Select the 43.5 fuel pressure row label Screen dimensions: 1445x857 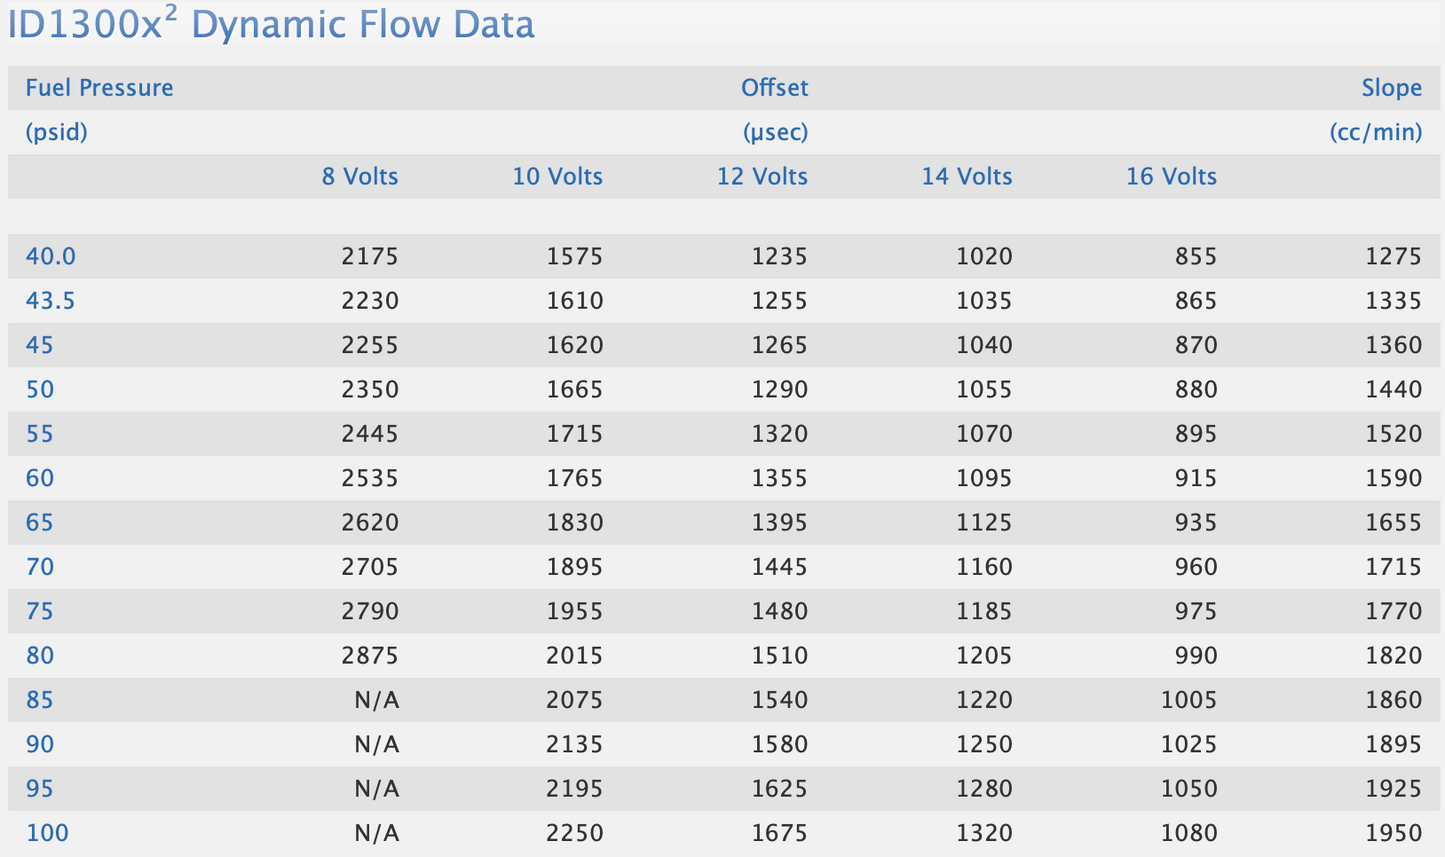pyautogui.click(x=50, y=301)
